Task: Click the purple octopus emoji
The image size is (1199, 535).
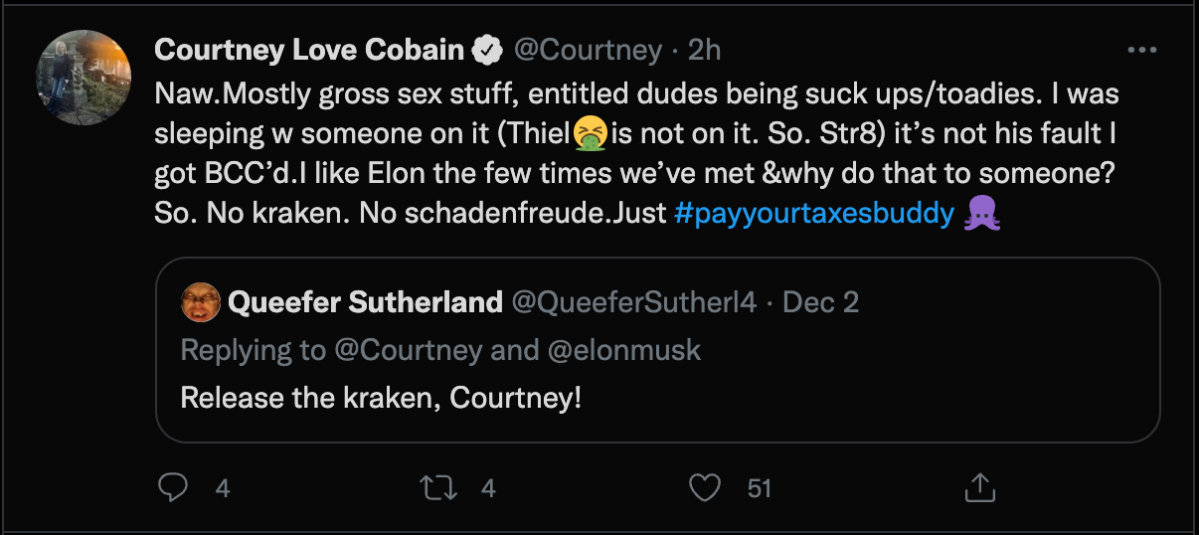Action: coord(982,215)
